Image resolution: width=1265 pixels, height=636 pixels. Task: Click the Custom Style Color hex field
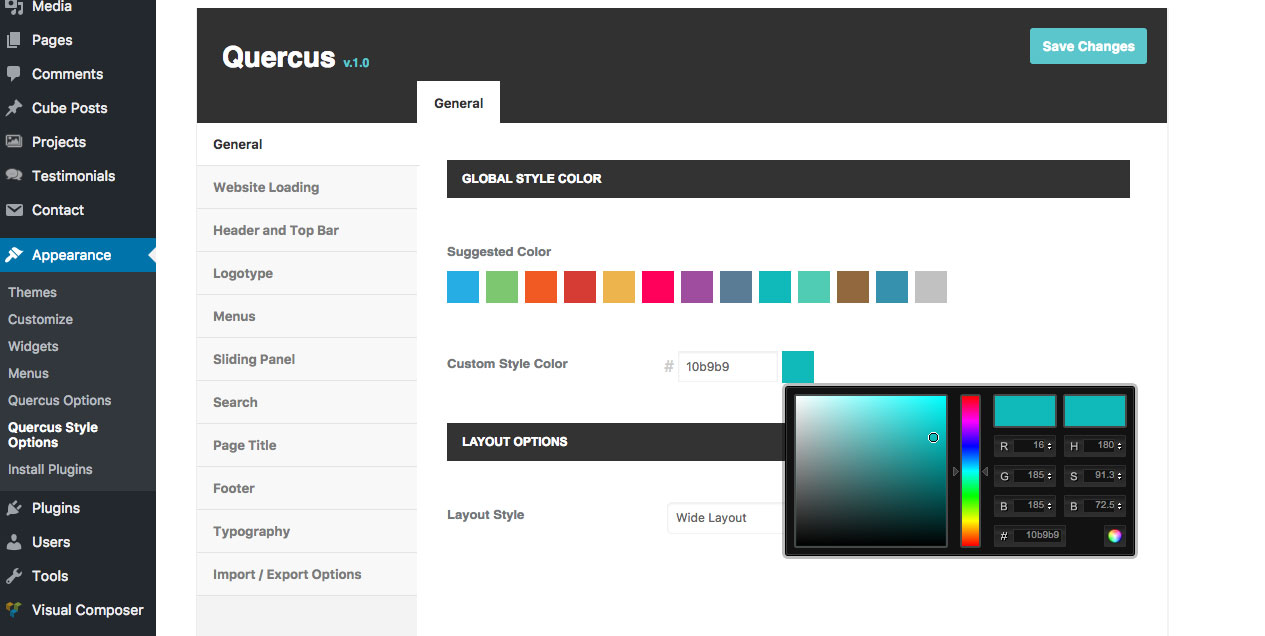tap(727, 367)
